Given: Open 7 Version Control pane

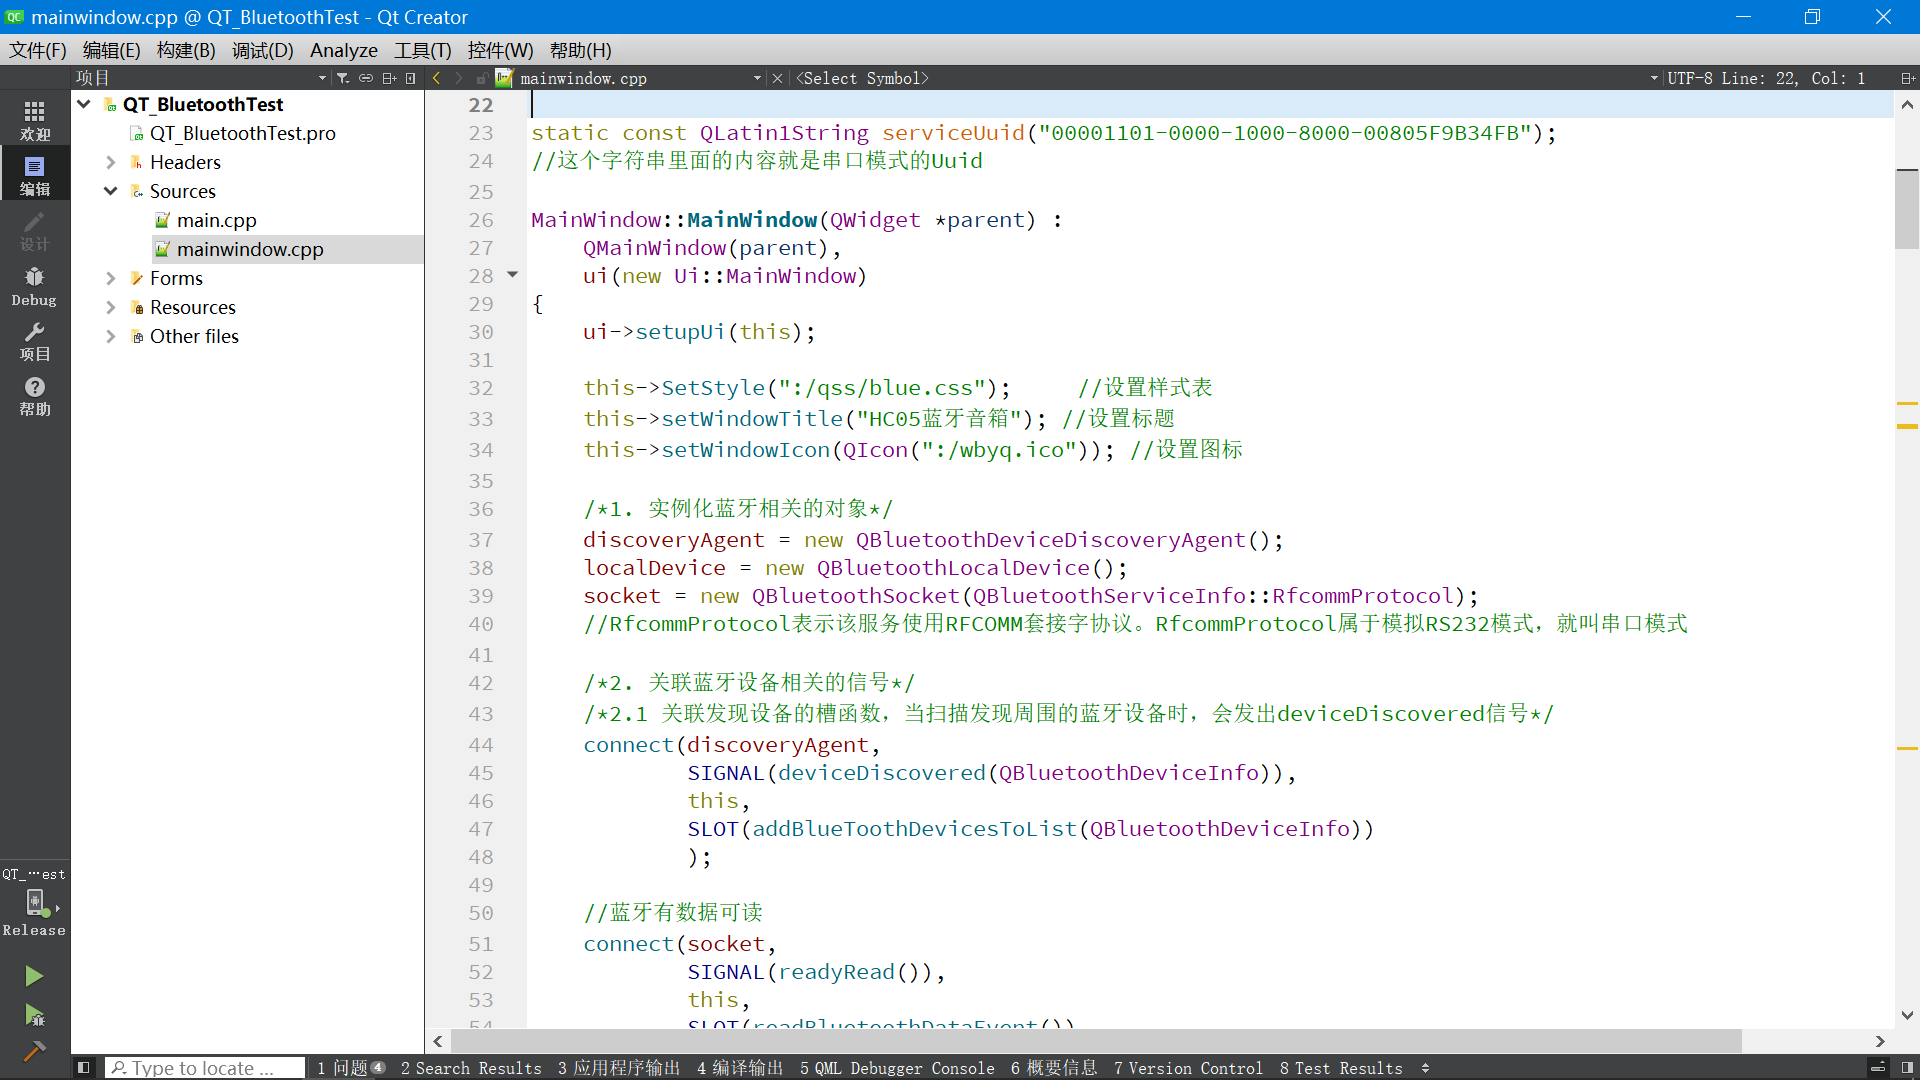Looking at the screenshot, I should coord(1188,1068).
